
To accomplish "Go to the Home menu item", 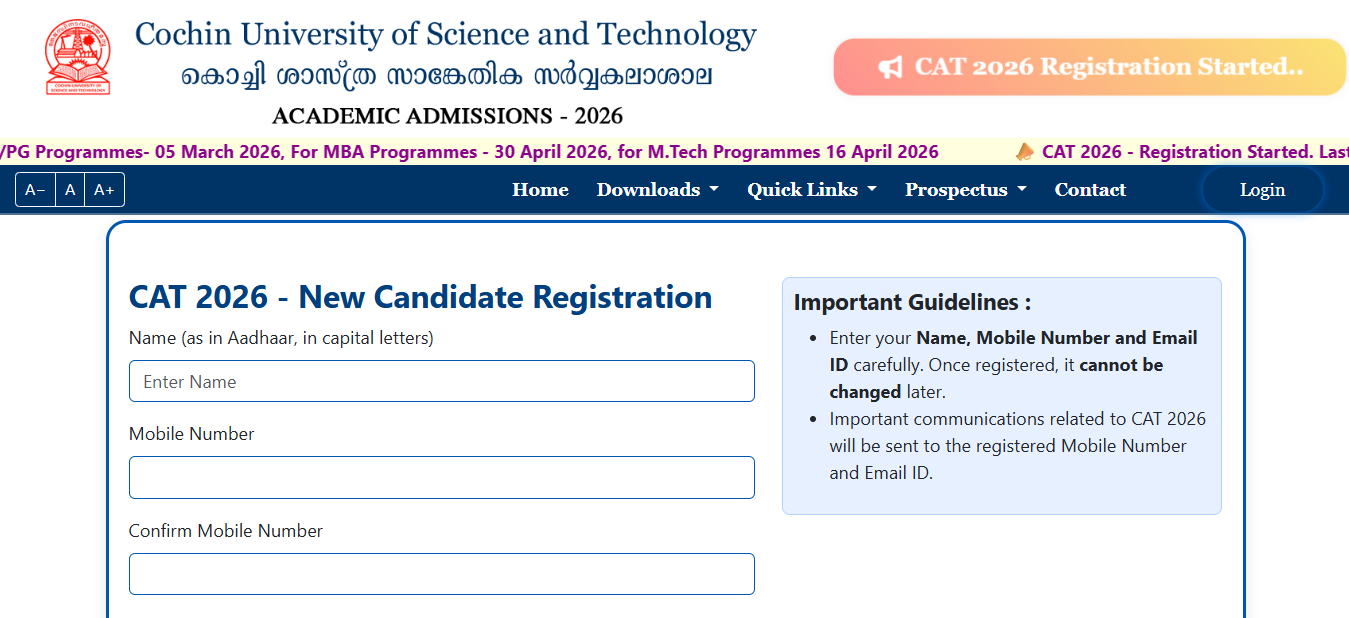I will (540, 189).
